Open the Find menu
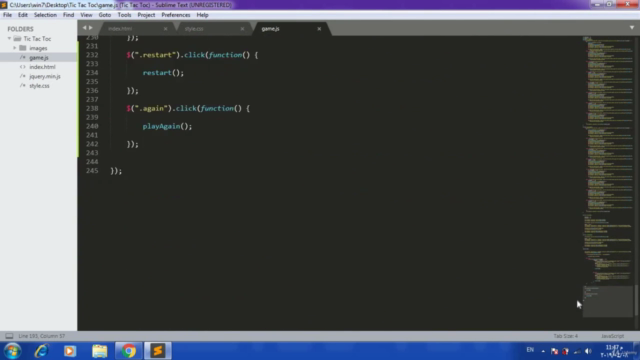Image resolution: width=640 pixels, height=360 pixels. click(68, 15)
